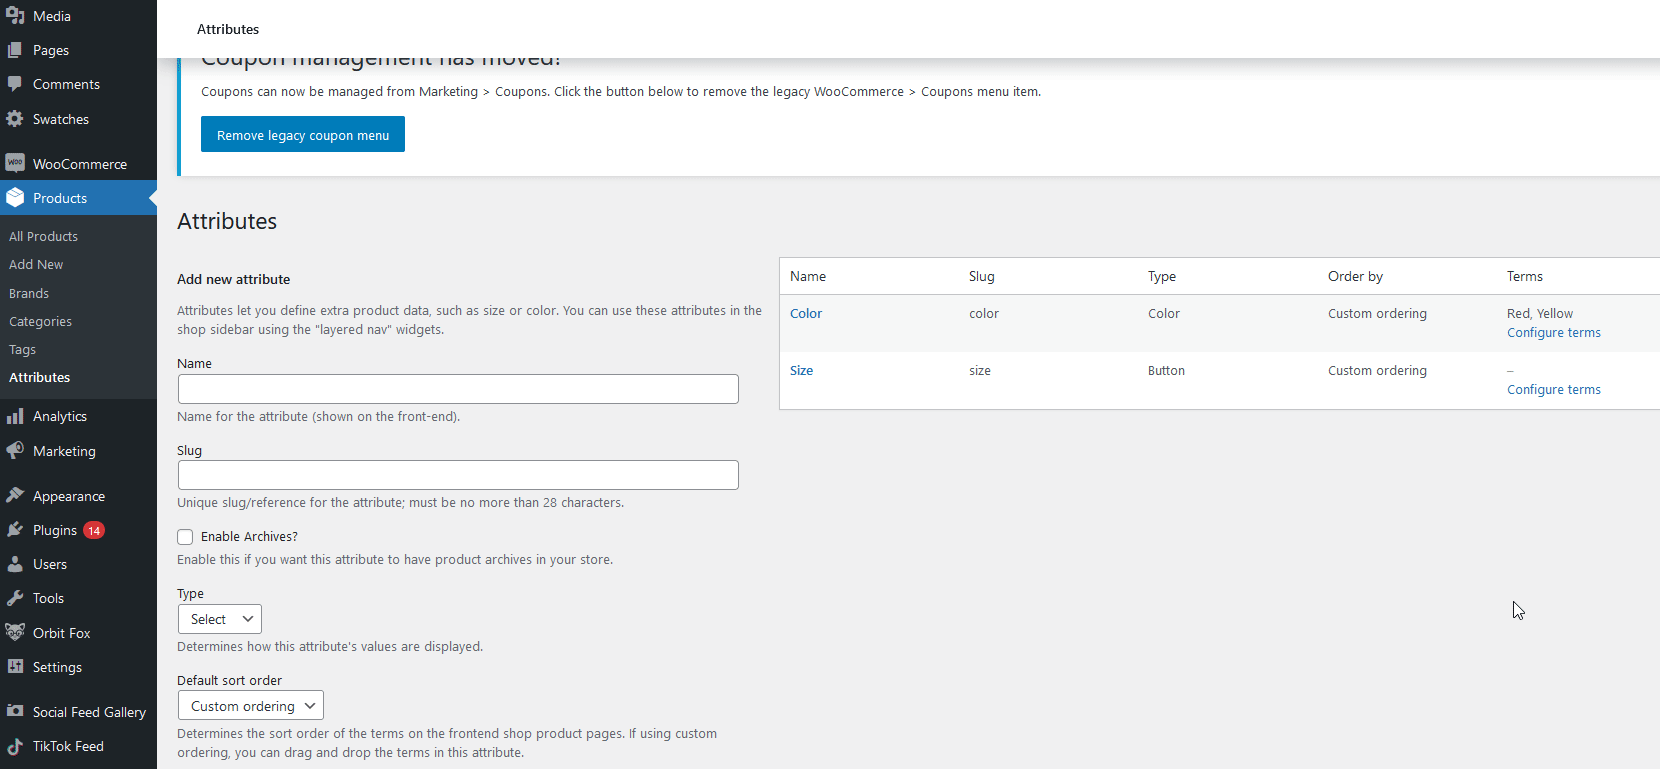
Task: Focus the attribute Slug input field
Action: pyautogui.click(x=458, y=475)
